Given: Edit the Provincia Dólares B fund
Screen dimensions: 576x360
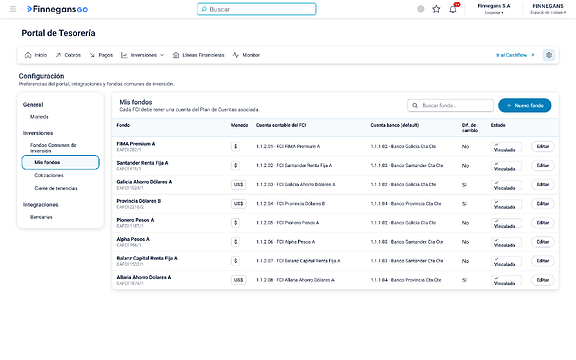Looking at the screenshot, I should (543, 204).
